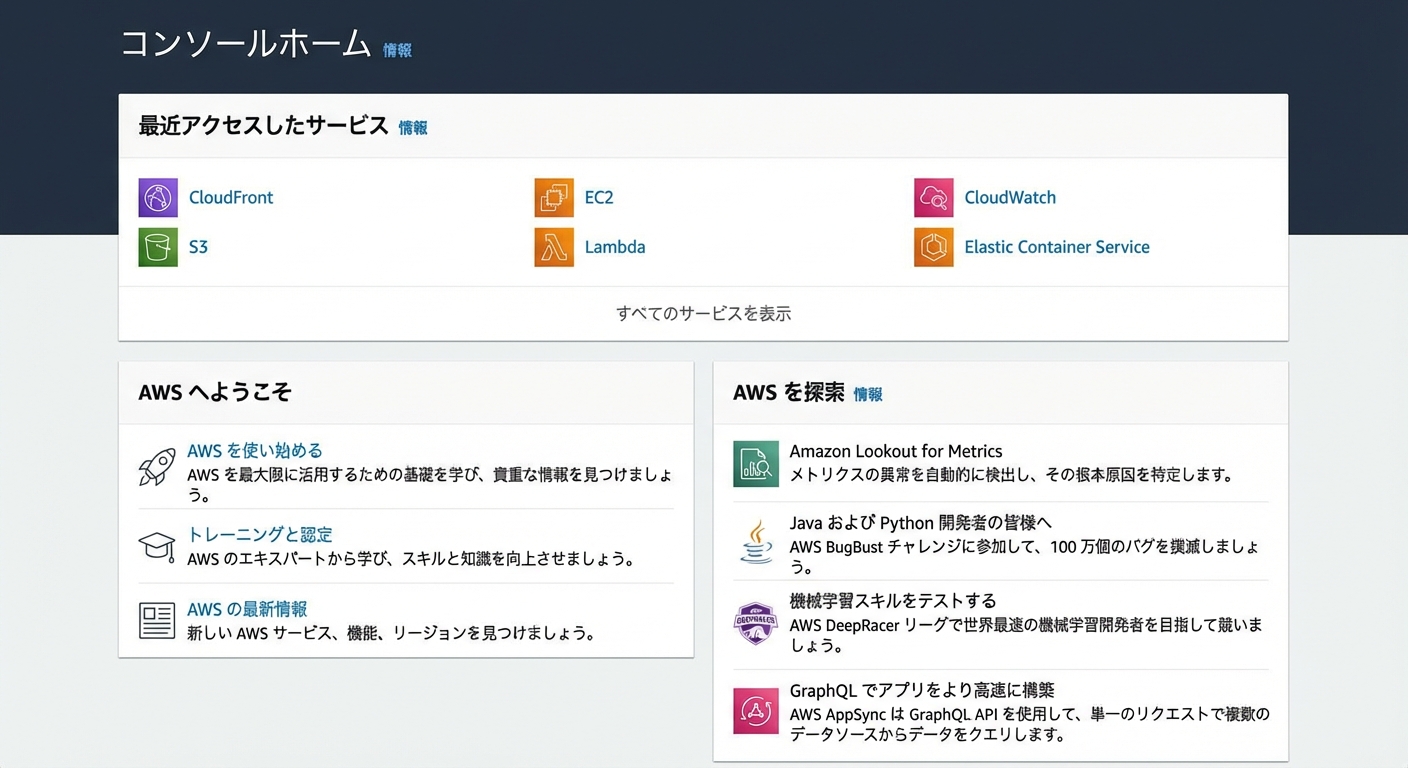This screenshot has width=1408, height=768.
Task: Click the メトリクスの異常を自動的に検出し description
Action: 1012,475
